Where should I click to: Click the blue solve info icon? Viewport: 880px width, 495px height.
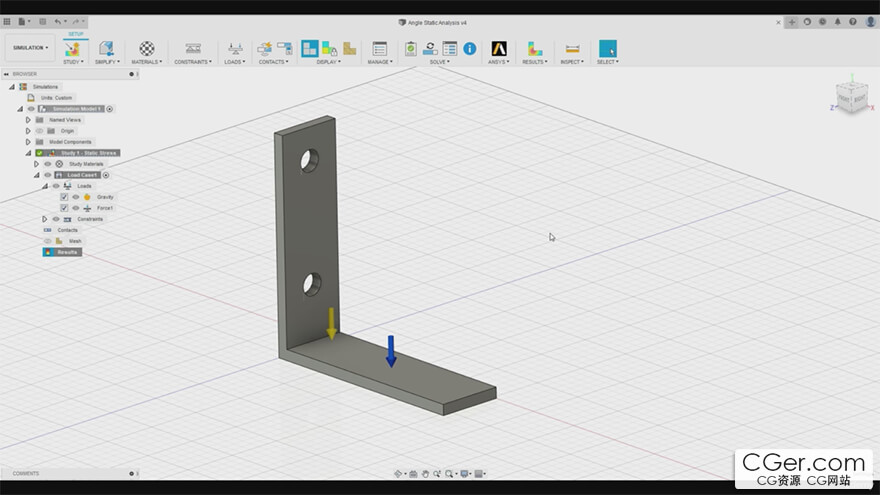pos(469,48)
